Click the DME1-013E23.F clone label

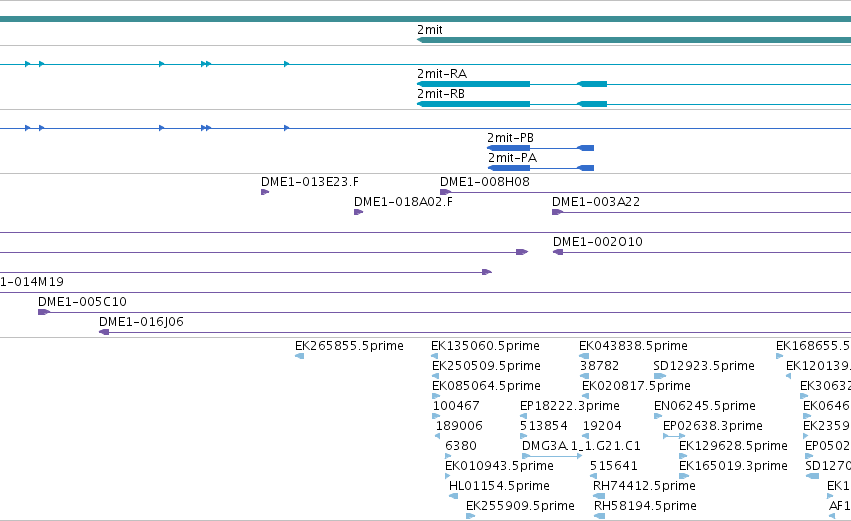pyautogui.click(x=310, y=182)
